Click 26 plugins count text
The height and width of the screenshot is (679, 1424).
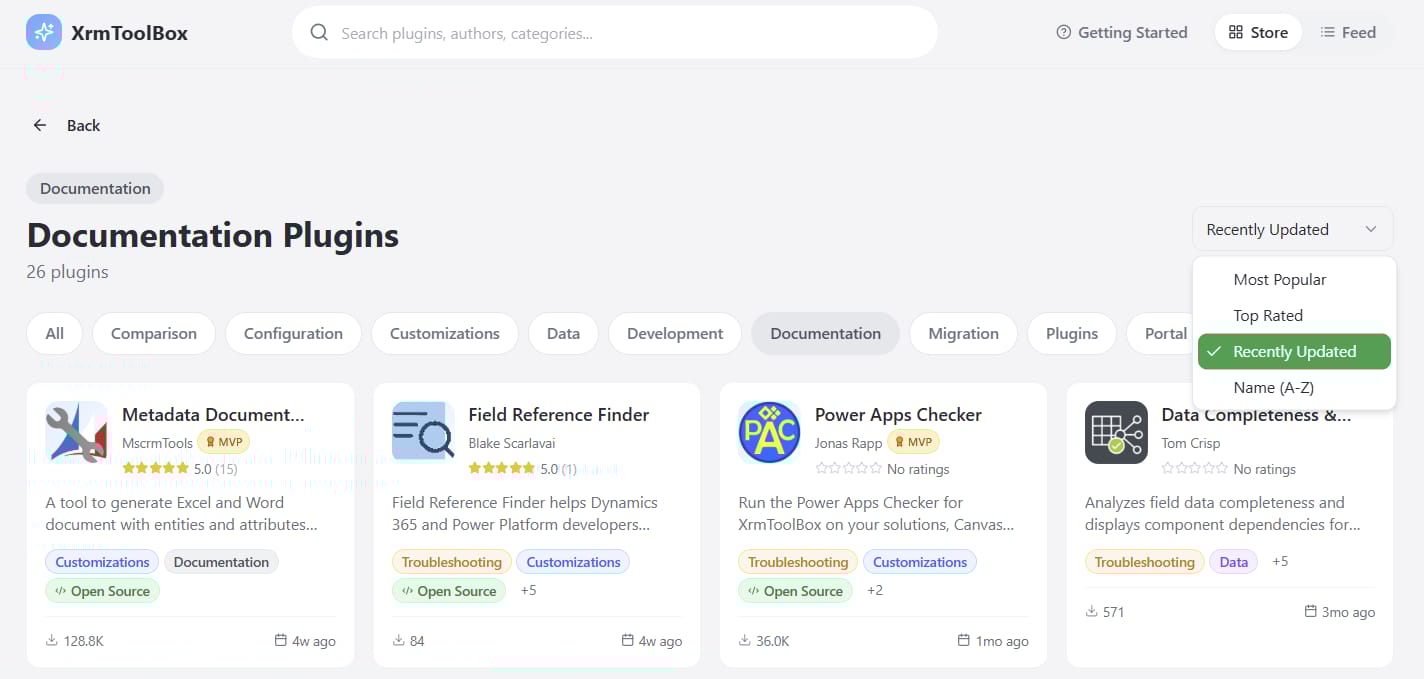[x=67, y=272]
